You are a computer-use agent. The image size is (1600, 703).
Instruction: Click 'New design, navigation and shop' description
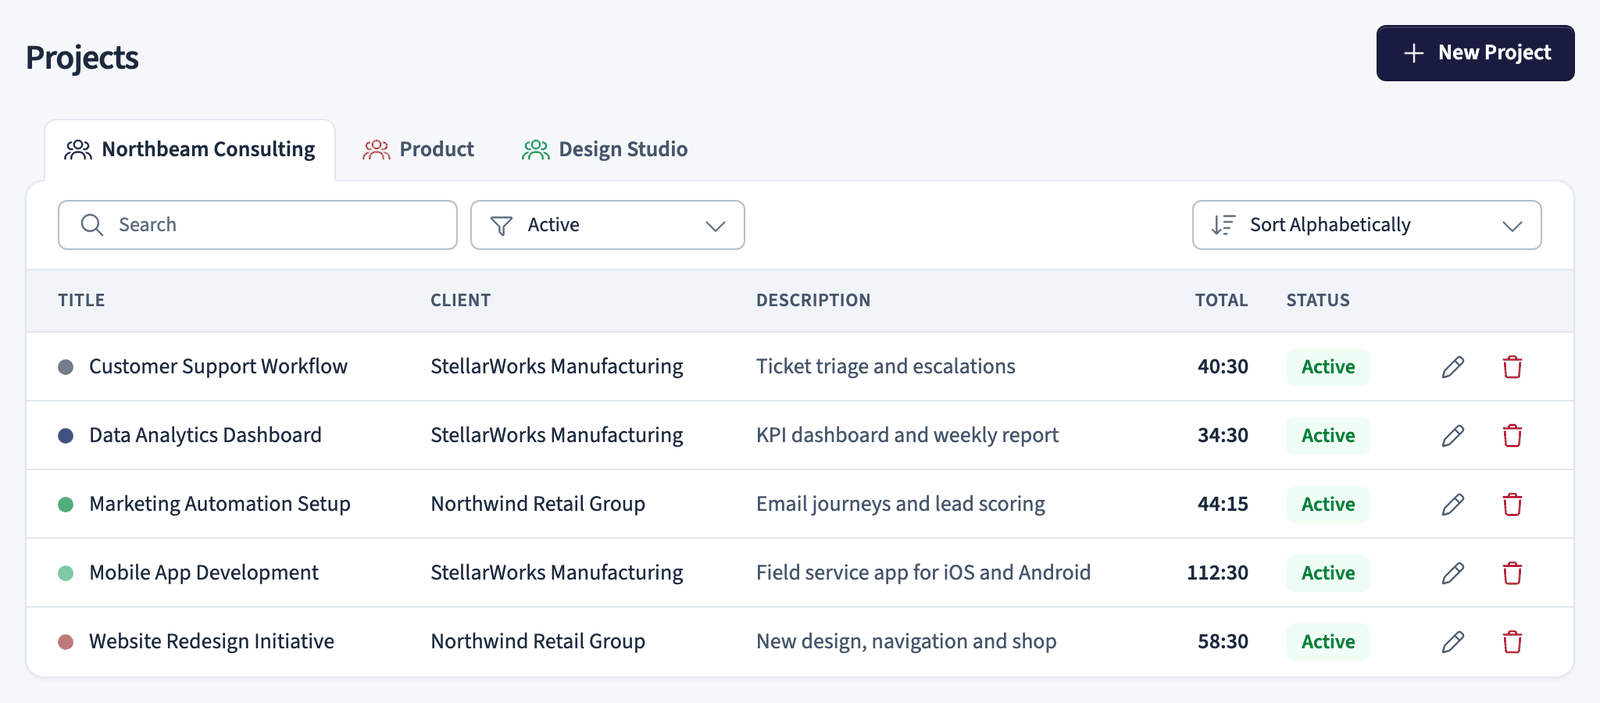click(906, 641)
